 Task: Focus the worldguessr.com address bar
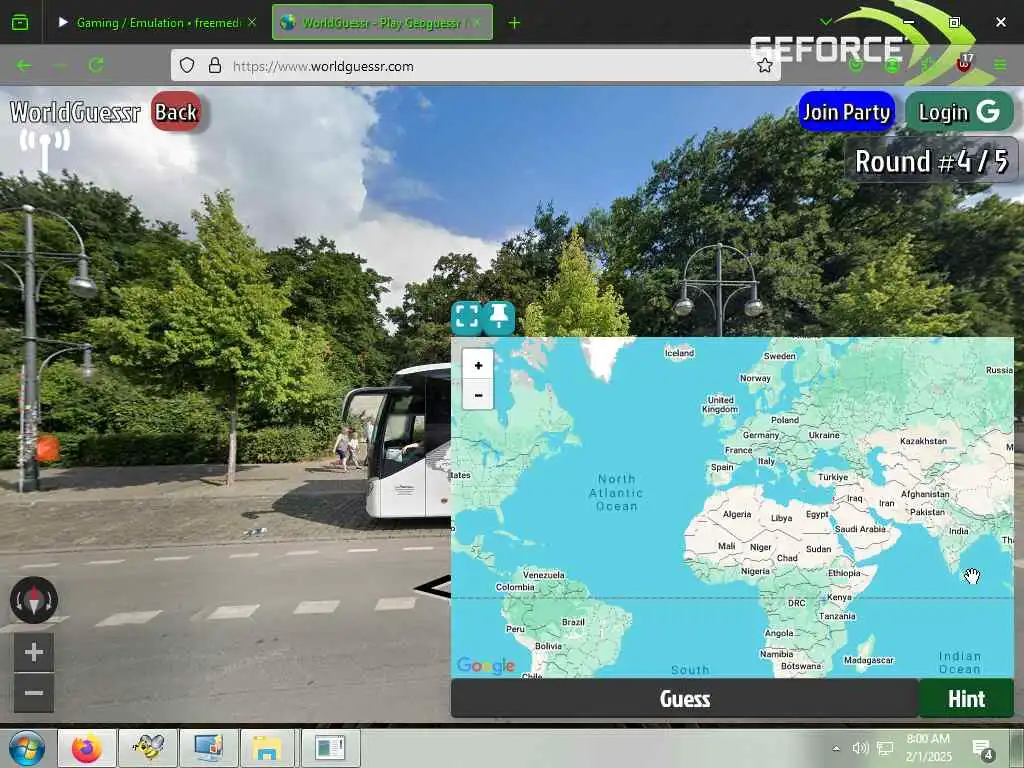click(475, 66)
